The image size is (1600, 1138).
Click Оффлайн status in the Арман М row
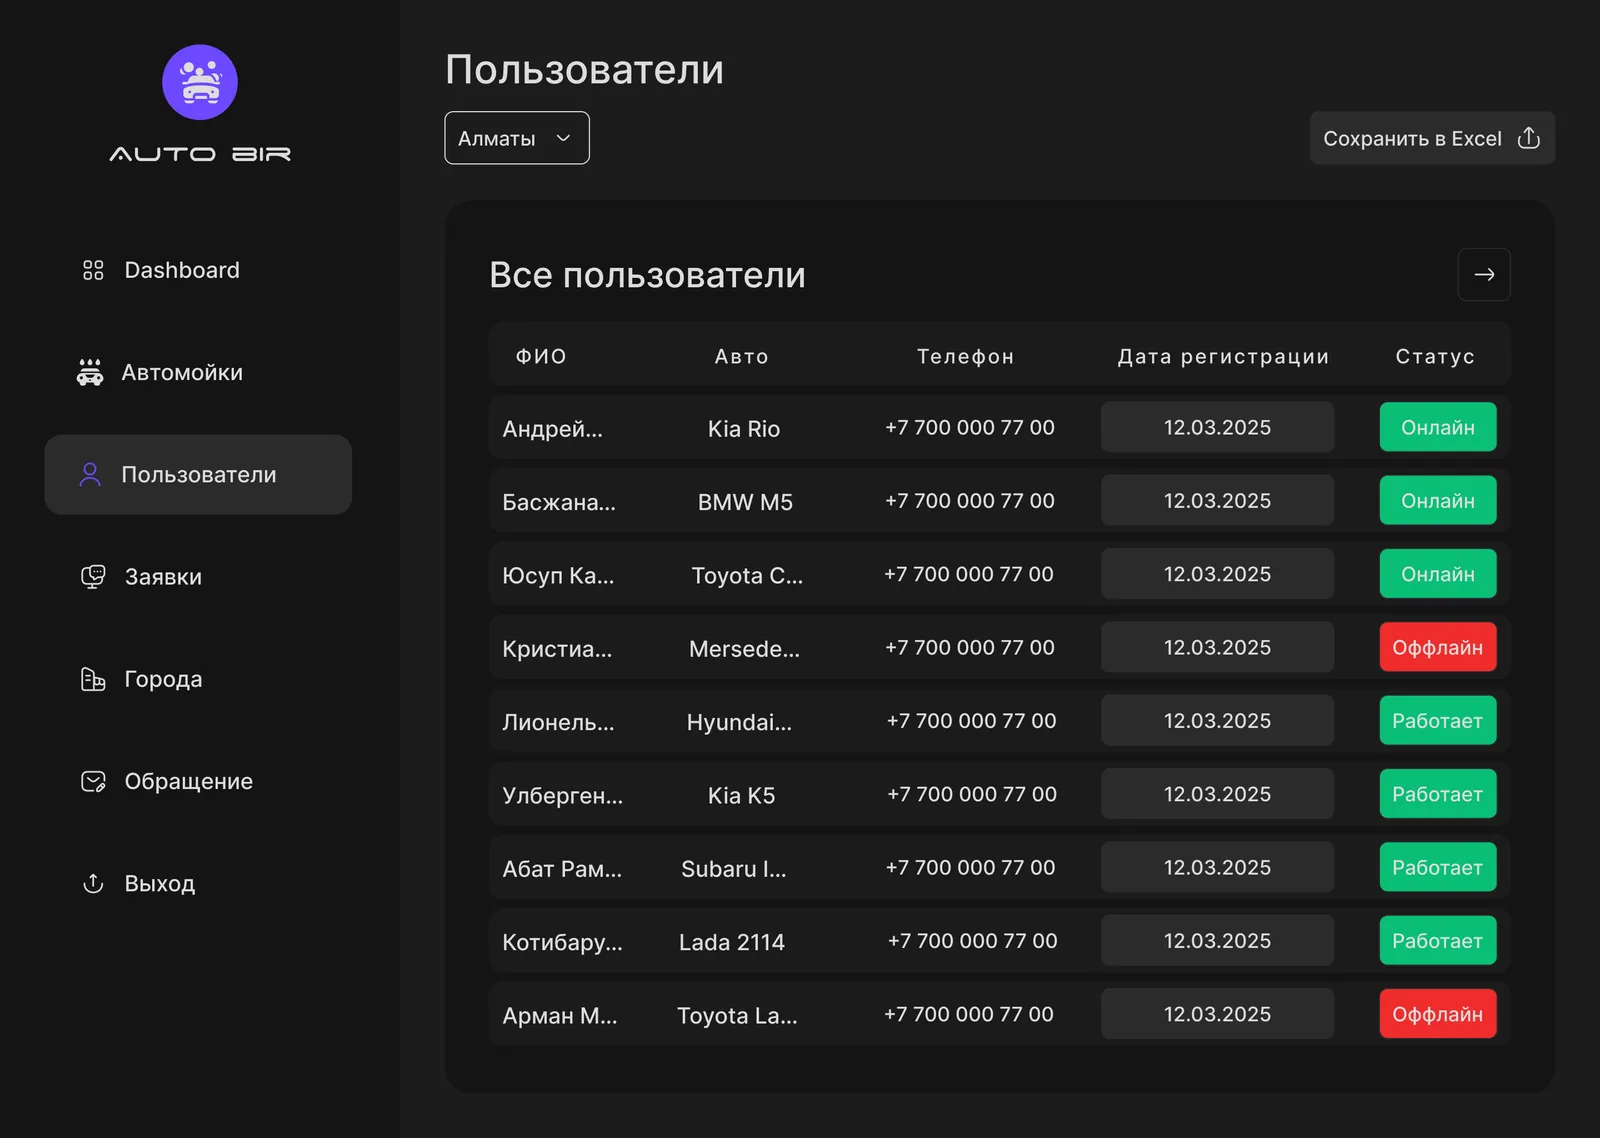tap(1438, 1014)
